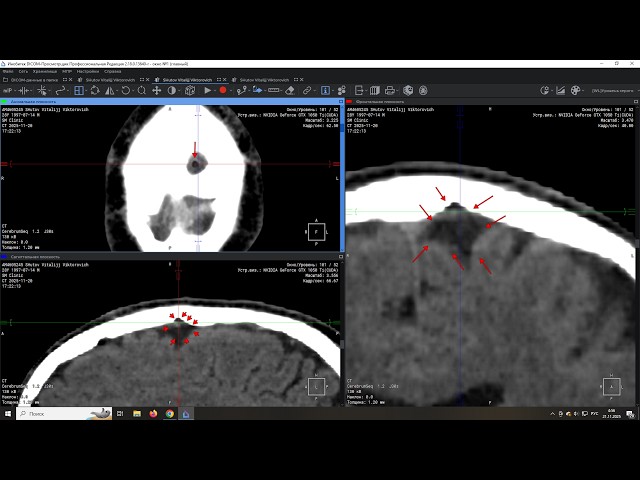
Task: Switch to the last Sikutov Vitalij tab
Action: [264, 80]
